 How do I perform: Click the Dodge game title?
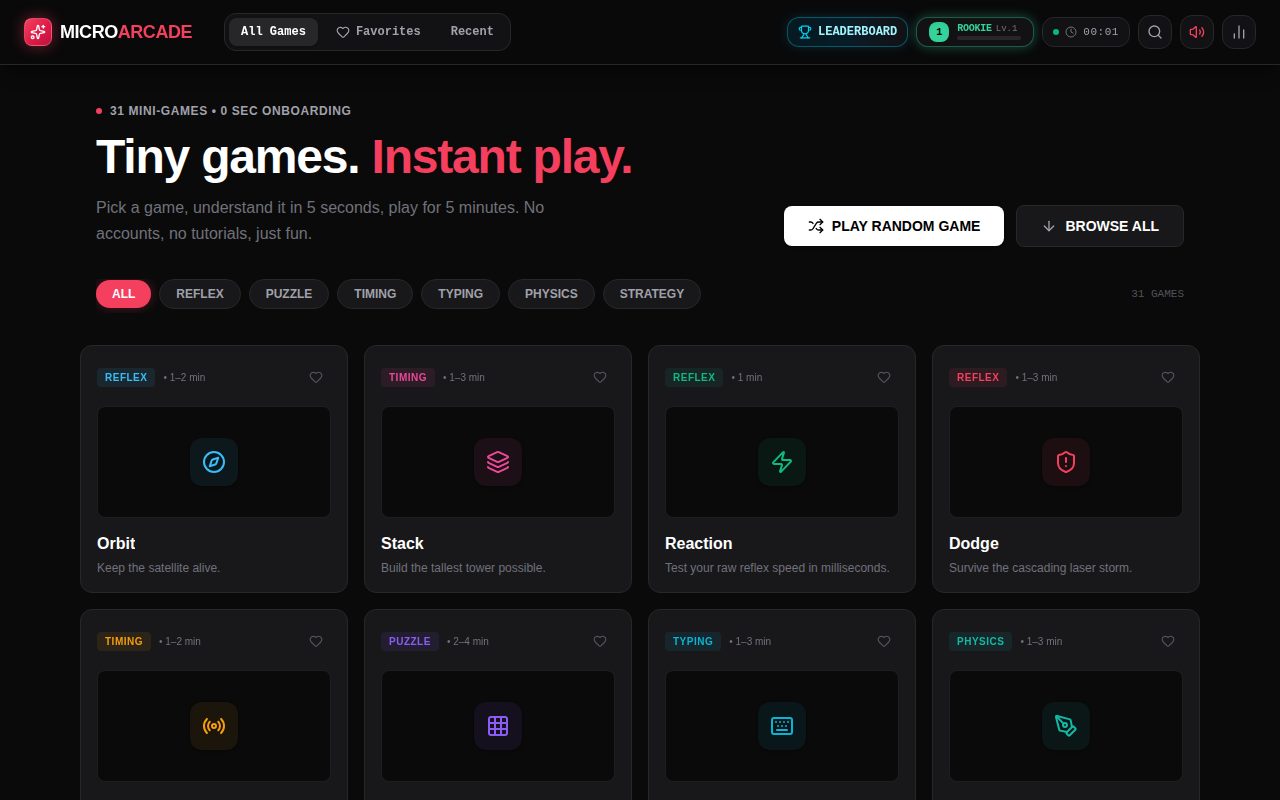tap(974, 543)
